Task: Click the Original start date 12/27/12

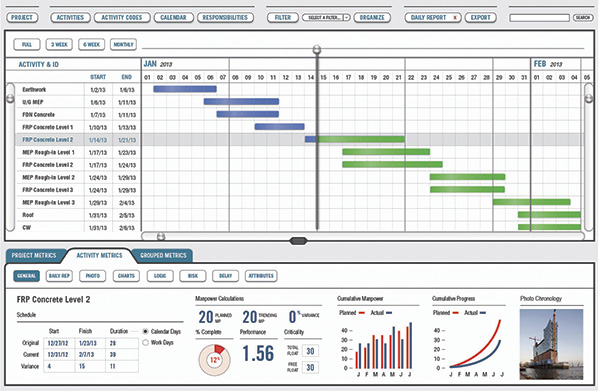Action: tap(58, 343)
